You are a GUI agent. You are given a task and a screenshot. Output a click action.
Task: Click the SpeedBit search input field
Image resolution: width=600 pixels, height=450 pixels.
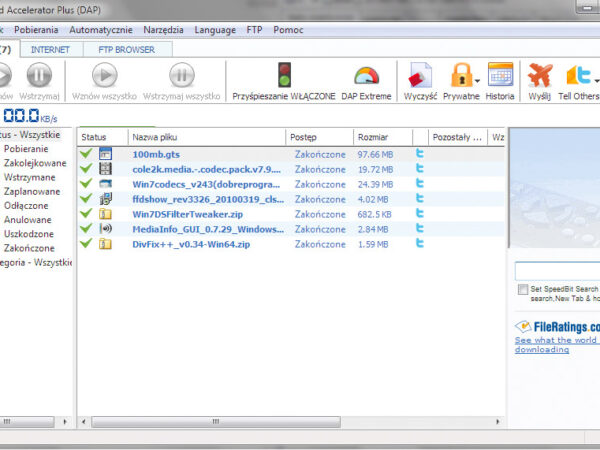tap(557, 271)
